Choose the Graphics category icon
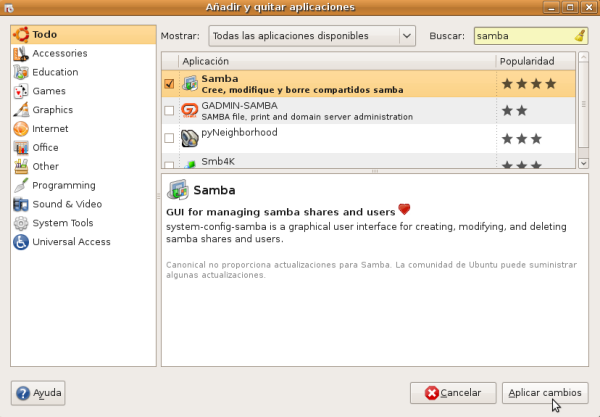Image resolution: width=600 pixels, height=417 pixels. [20, 110]
